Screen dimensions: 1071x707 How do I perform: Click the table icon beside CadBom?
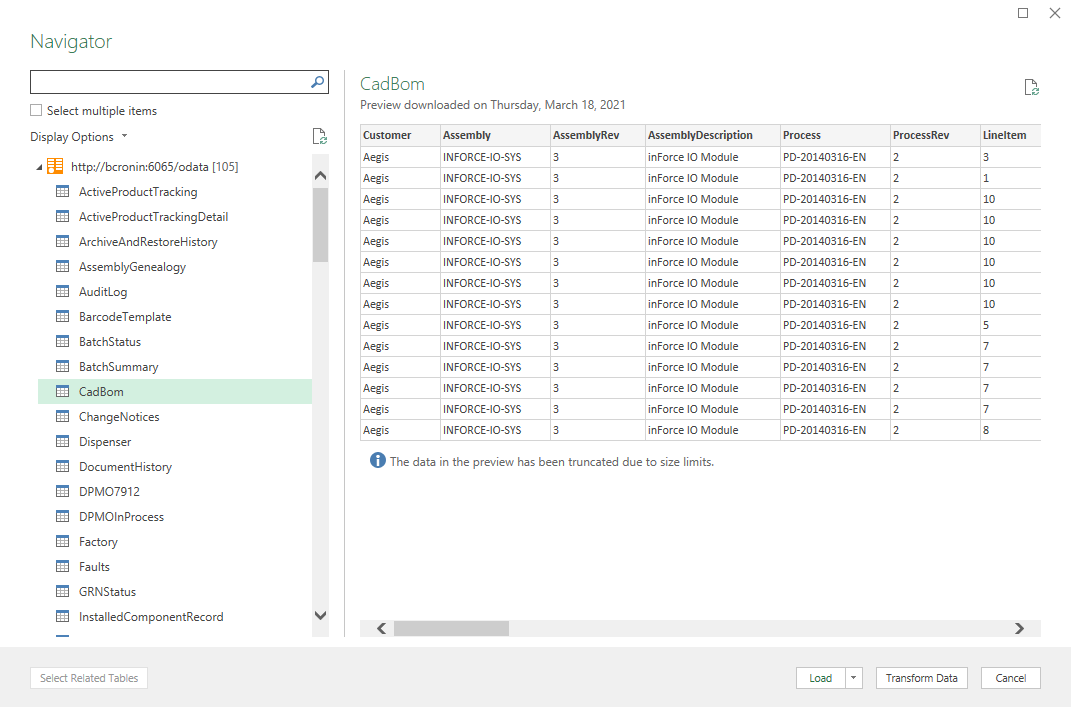tap(63, 391)
